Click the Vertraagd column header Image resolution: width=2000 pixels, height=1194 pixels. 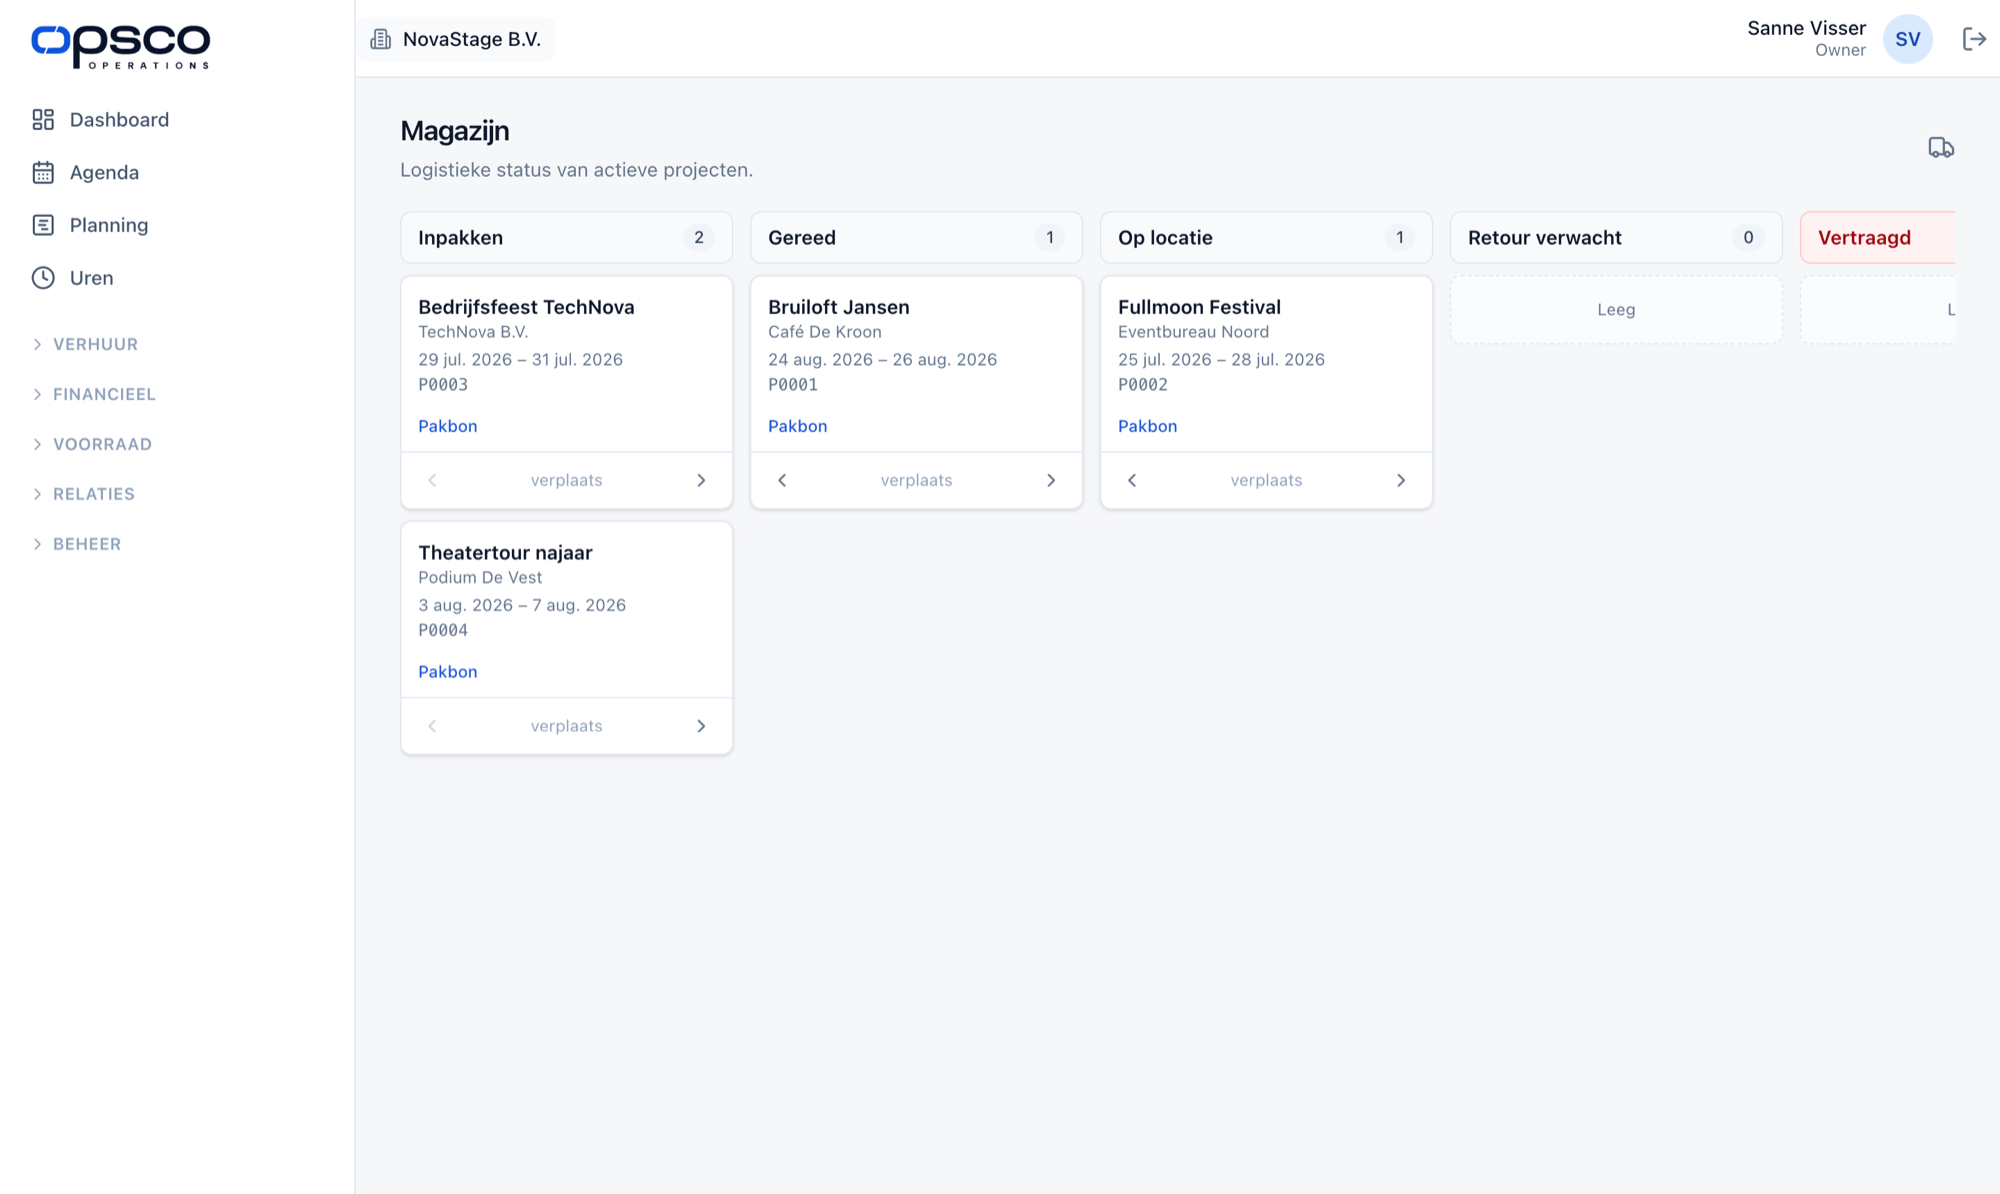click(x=1878, y=238)
